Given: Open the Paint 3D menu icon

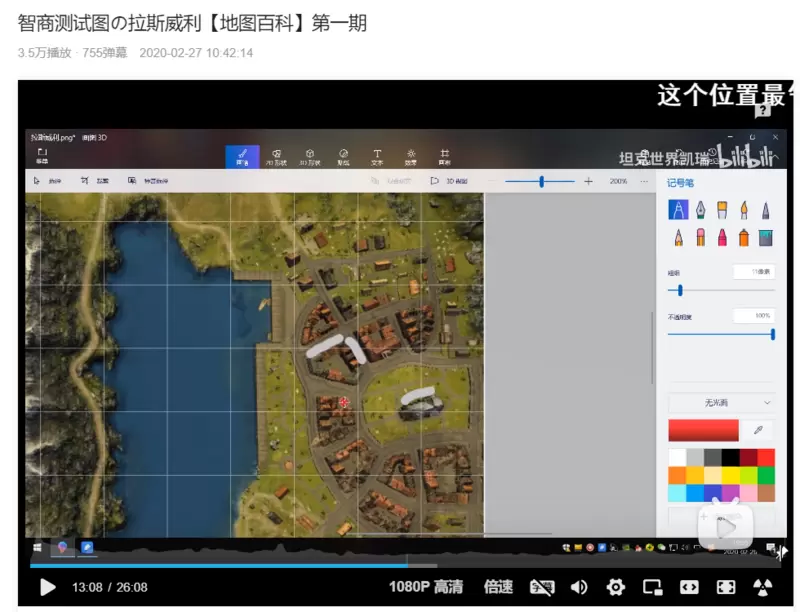Looking at the screenshot, I should (x=42, y=156).
